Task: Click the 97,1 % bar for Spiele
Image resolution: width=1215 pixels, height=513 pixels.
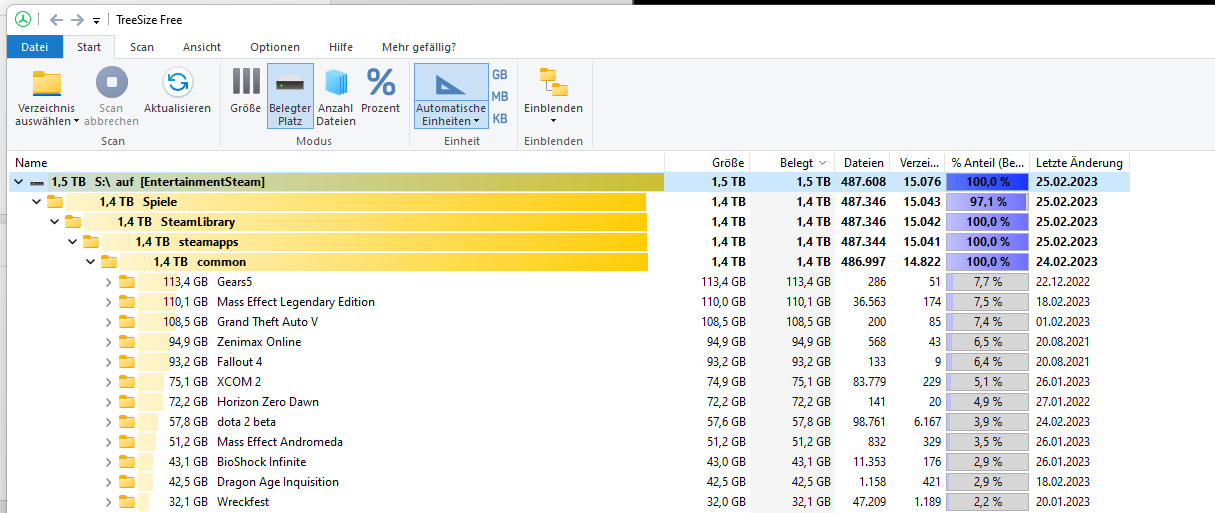Action: tap(987, 202)
